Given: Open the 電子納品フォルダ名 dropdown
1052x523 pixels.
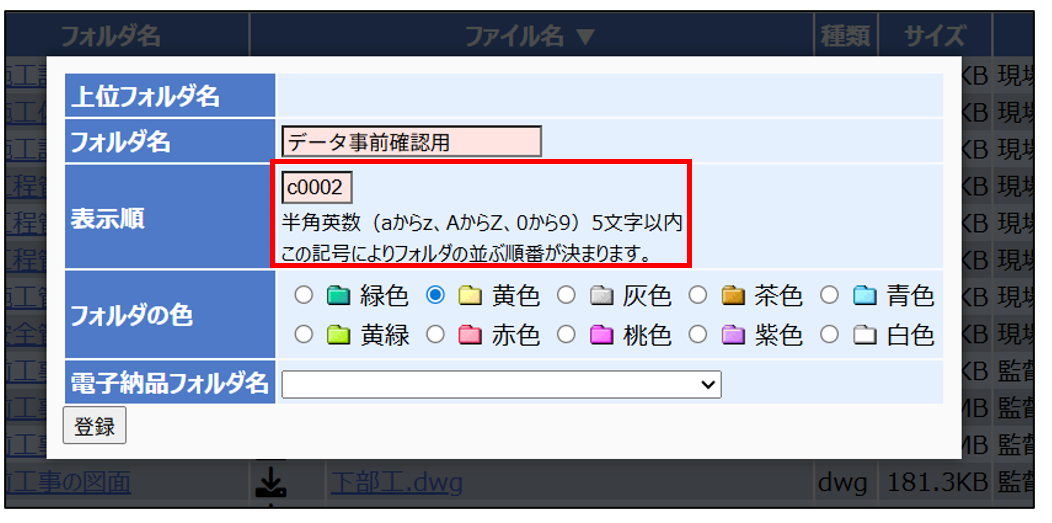Looking at the screenshot, I should coord(501,384).
